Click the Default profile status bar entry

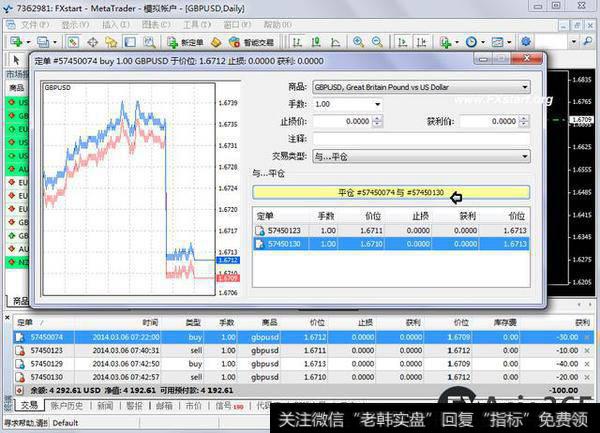coord(65,423)
